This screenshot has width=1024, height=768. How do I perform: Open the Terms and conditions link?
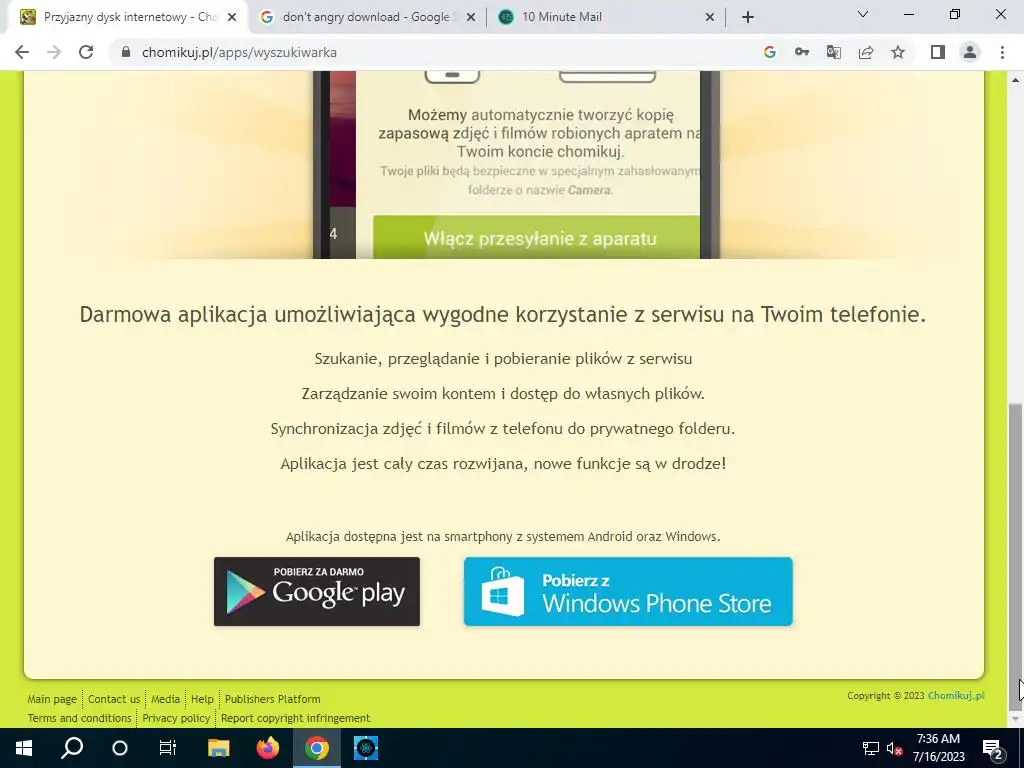click(80, 718)
